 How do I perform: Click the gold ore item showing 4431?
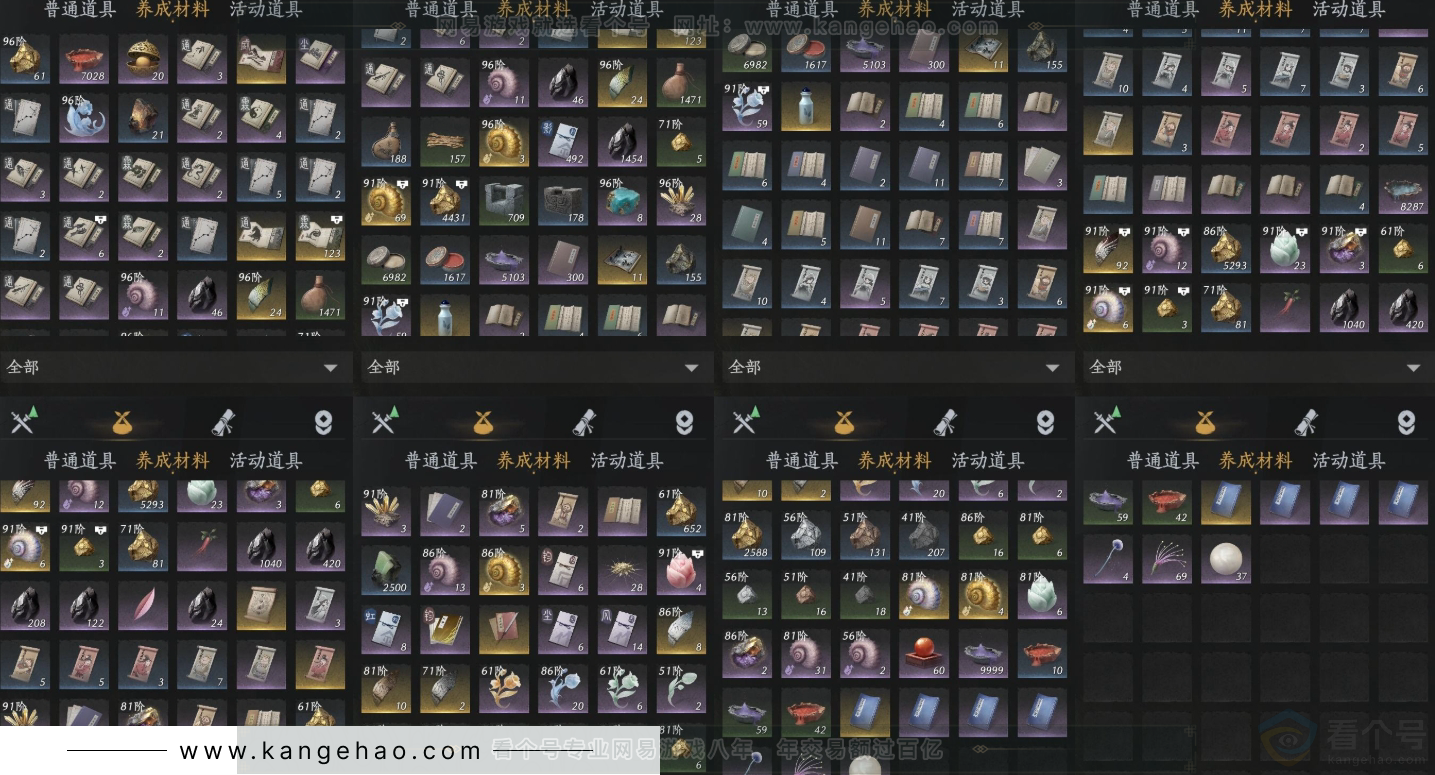[444, 202]
